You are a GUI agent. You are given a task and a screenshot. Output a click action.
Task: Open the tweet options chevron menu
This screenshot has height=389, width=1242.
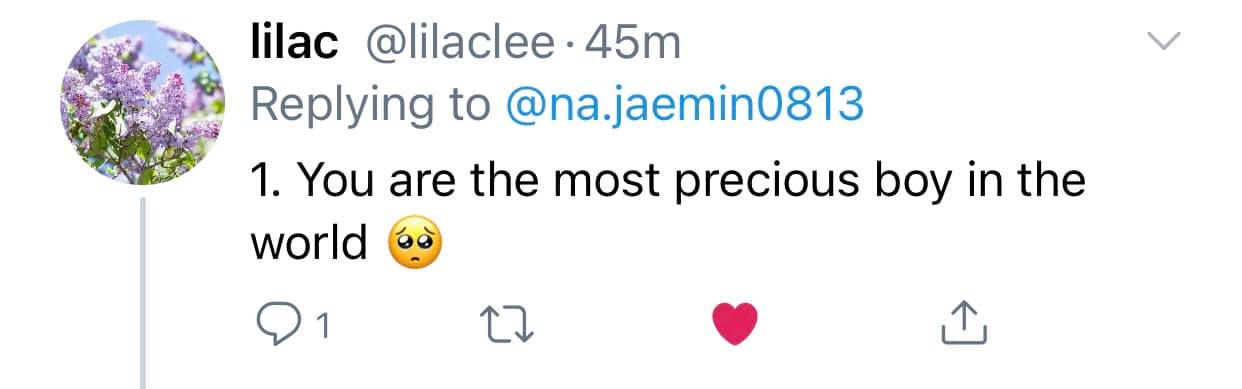pos(1163,41)
